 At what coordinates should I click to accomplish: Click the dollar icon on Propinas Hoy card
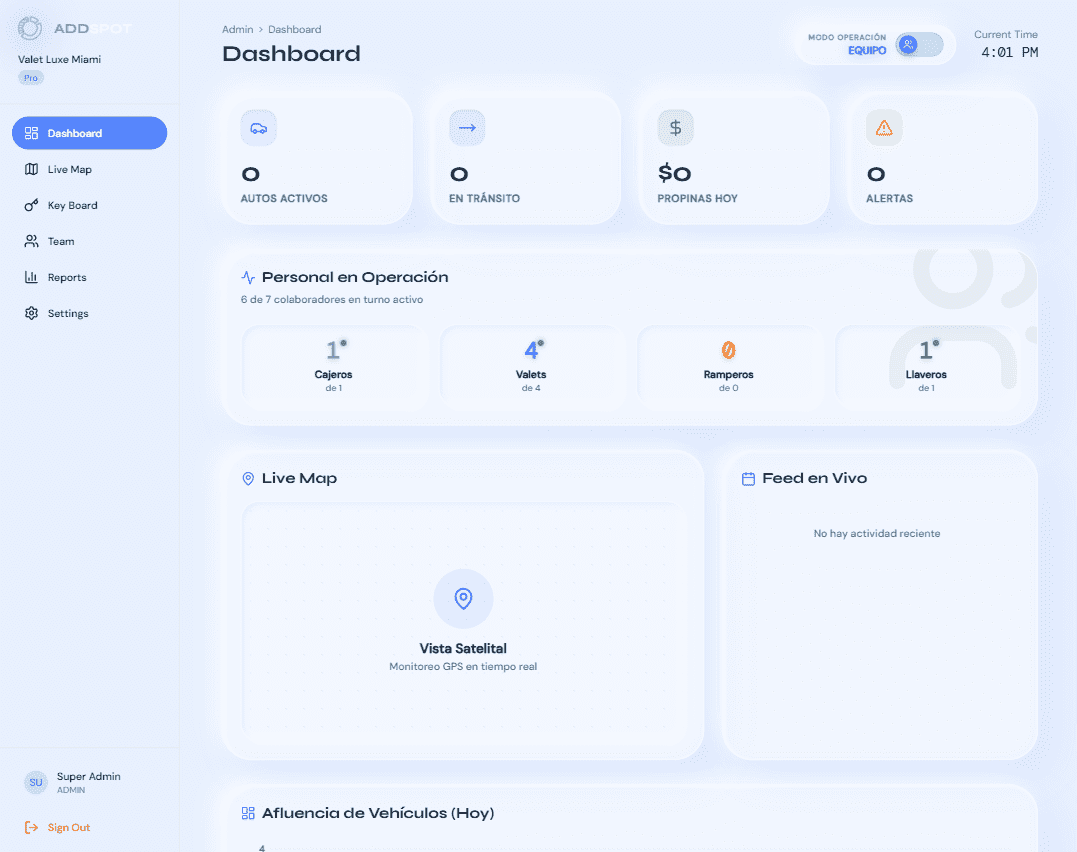[x=675, y=128]
